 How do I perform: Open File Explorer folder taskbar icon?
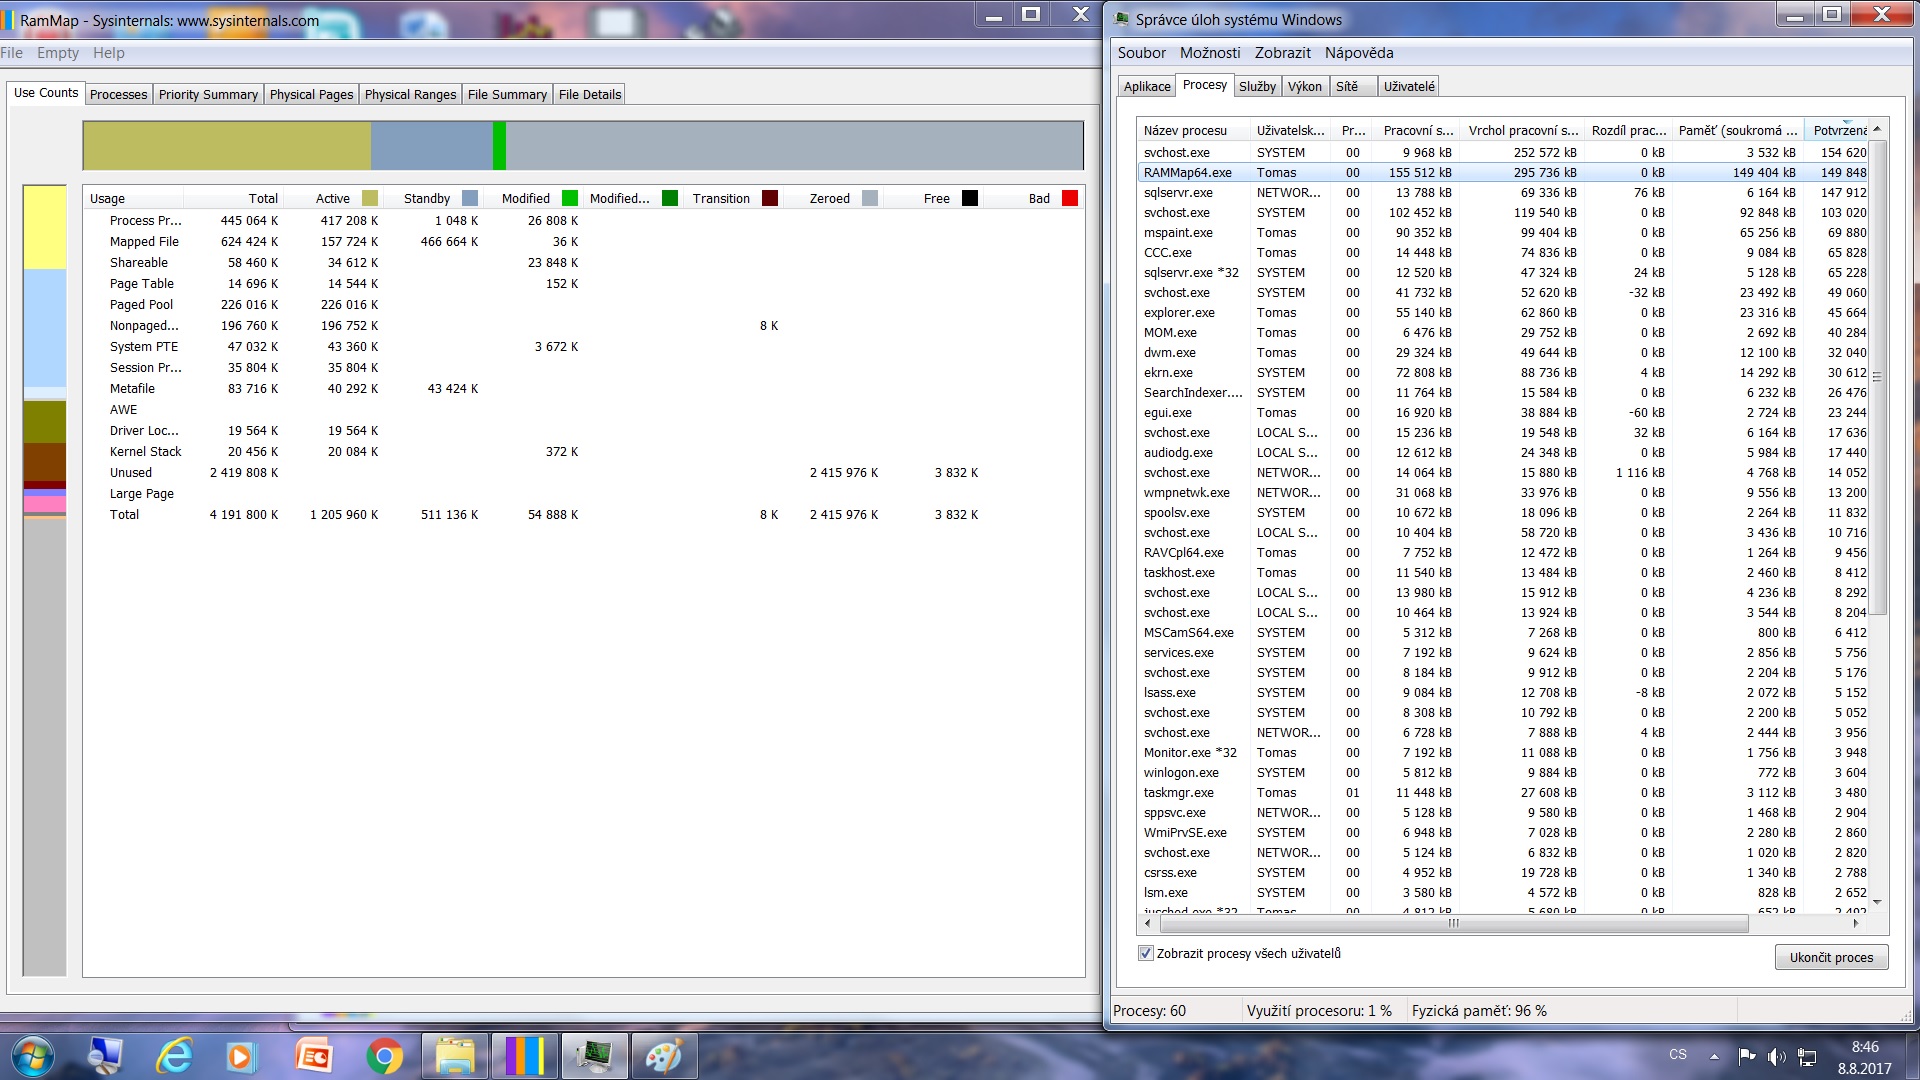pyautogui.click(x=455, y=1056)
